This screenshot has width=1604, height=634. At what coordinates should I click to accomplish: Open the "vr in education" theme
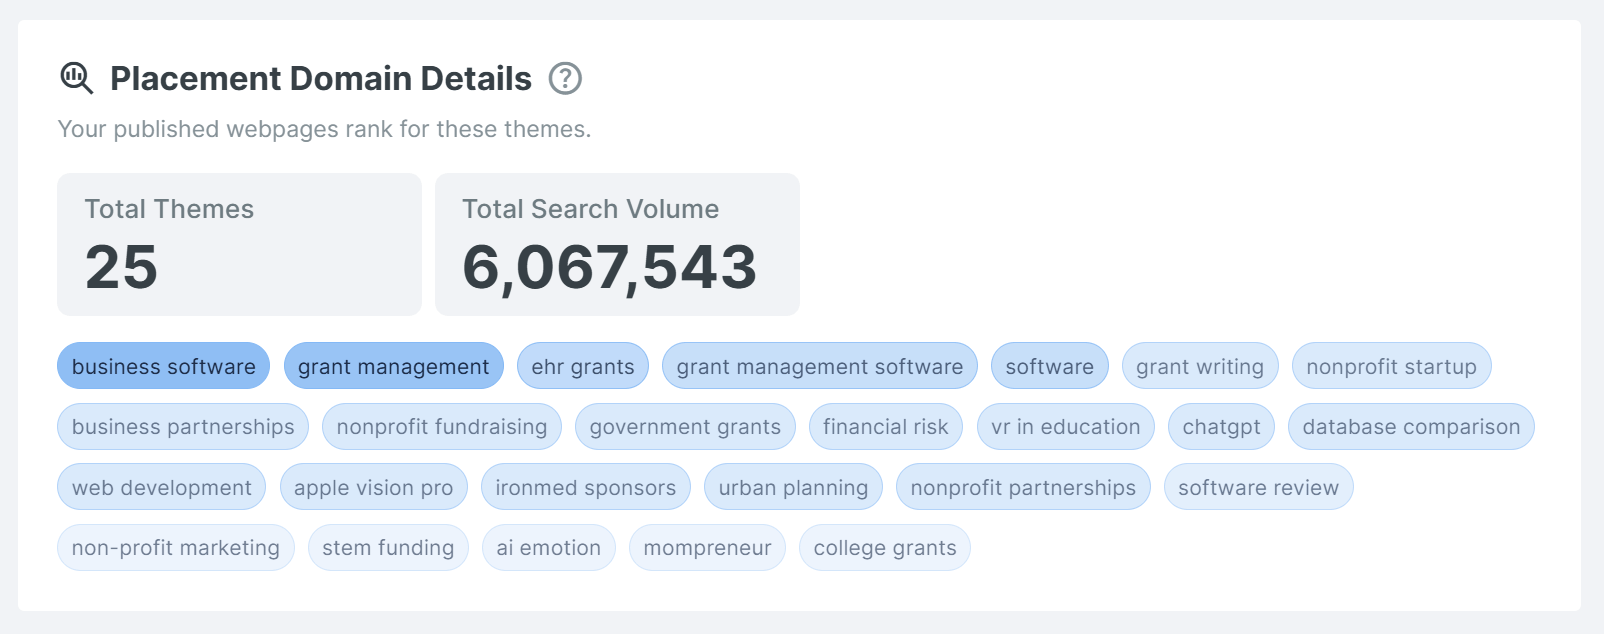tap(1065, 427)
